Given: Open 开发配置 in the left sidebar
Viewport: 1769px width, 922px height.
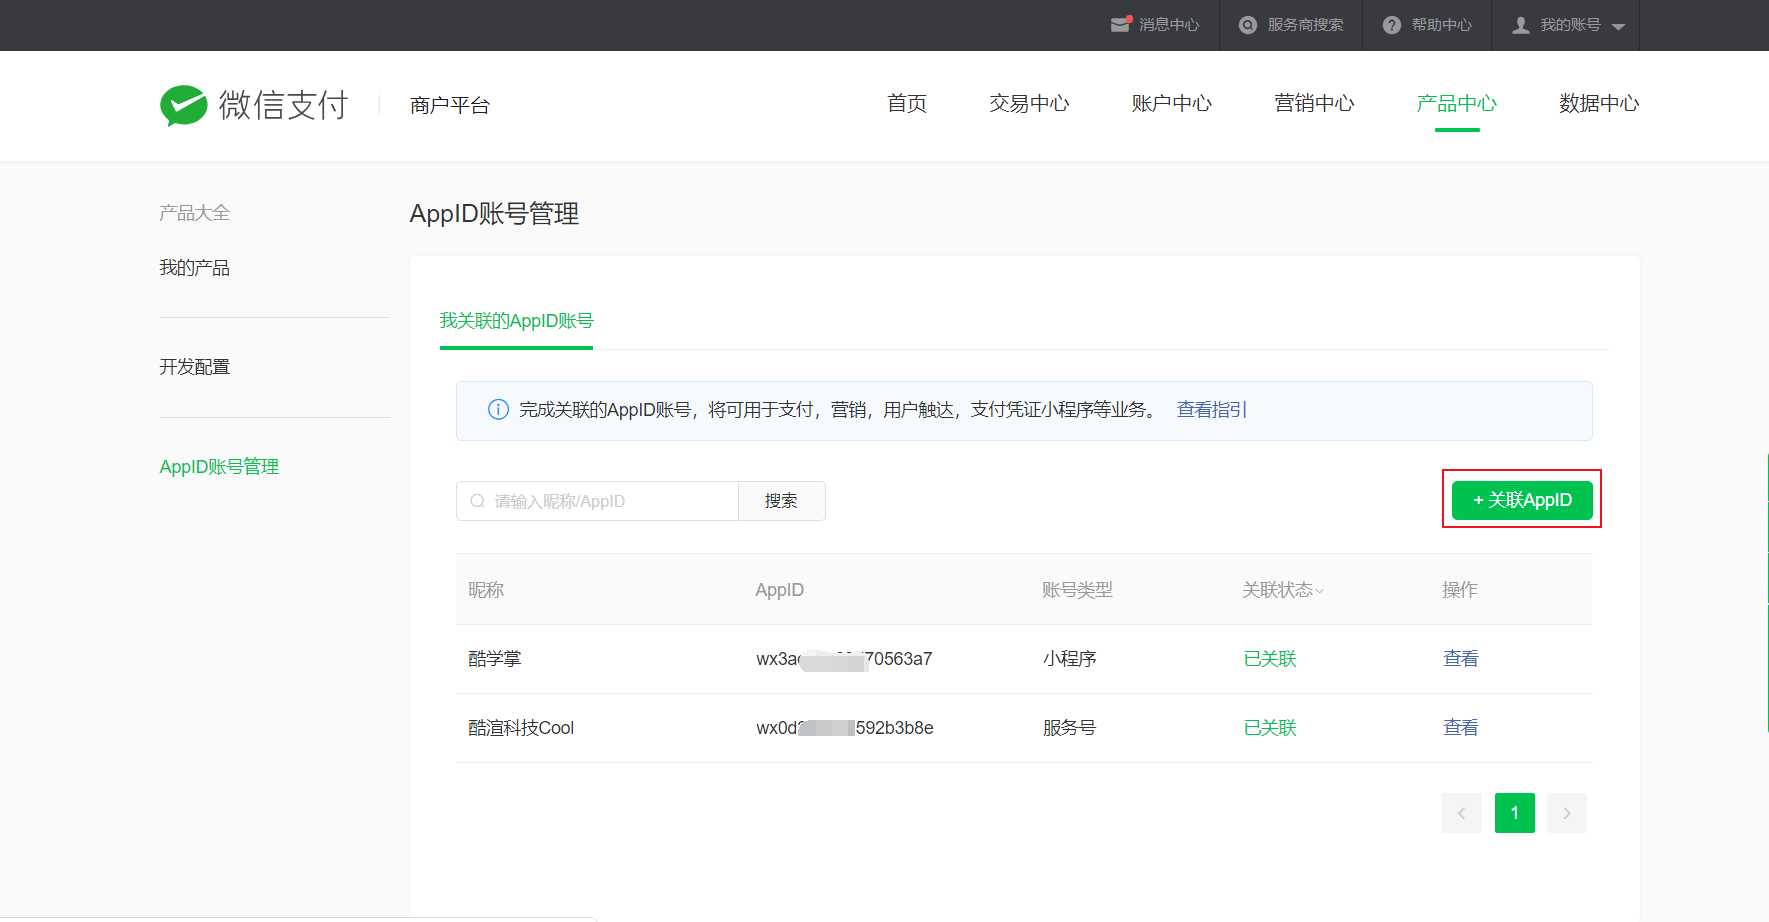Looking at the screenshot, I should coord(195,367).
